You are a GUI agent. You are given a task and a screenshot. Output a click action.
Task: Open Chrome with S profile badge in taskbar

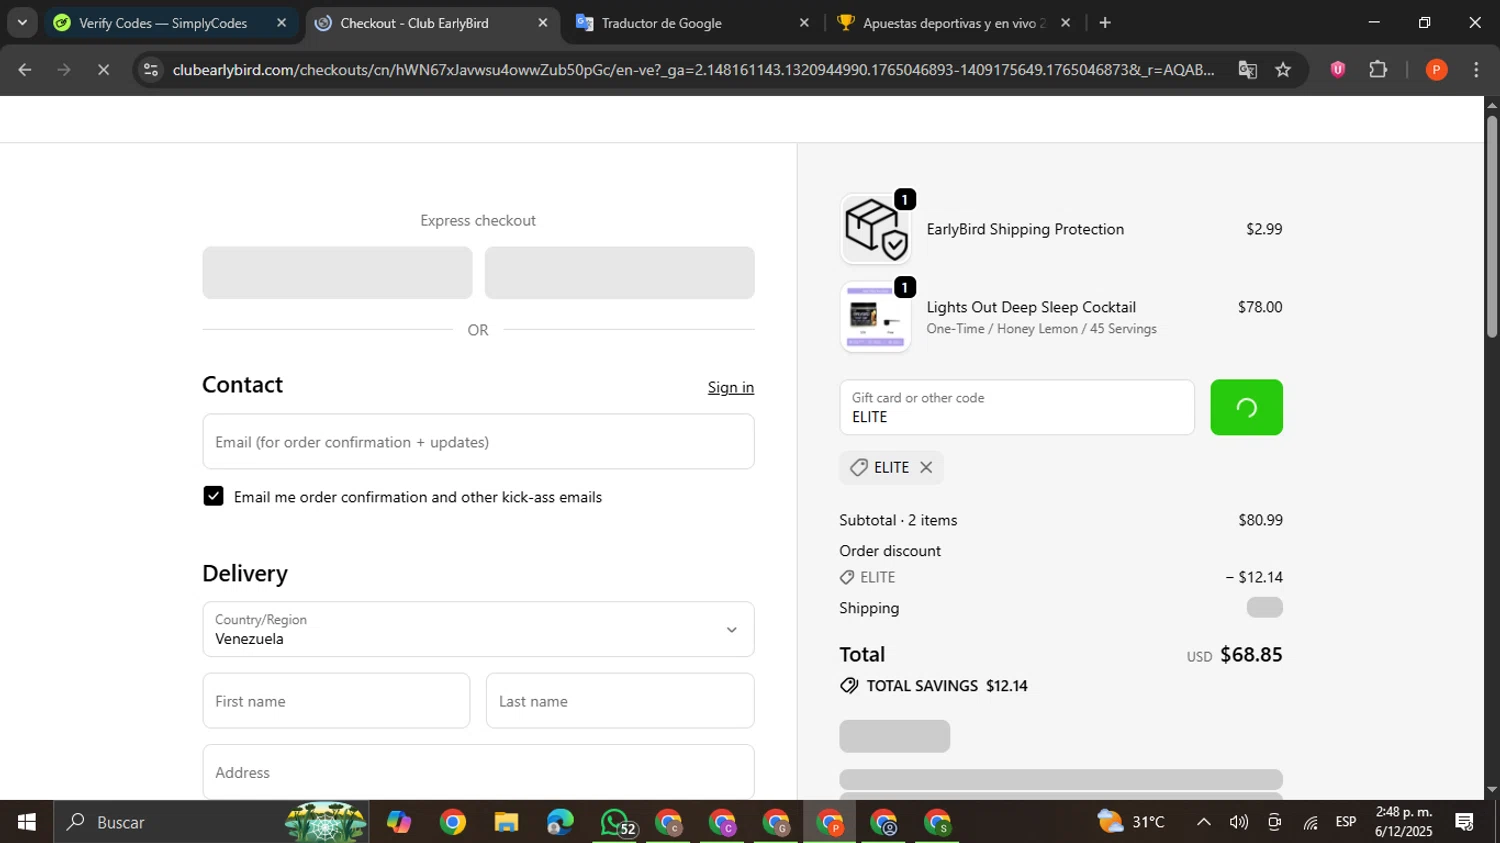click(x=937, y=822)
